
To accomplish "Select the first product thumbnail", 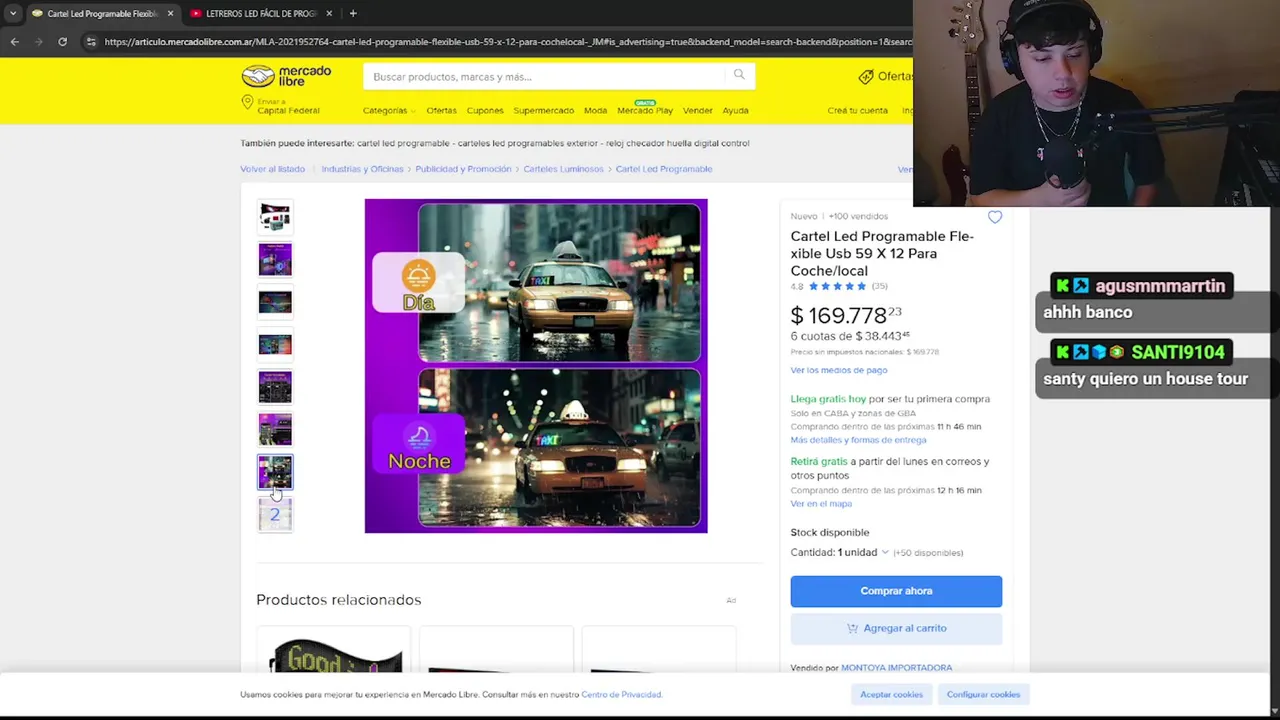I will point(275,217).
